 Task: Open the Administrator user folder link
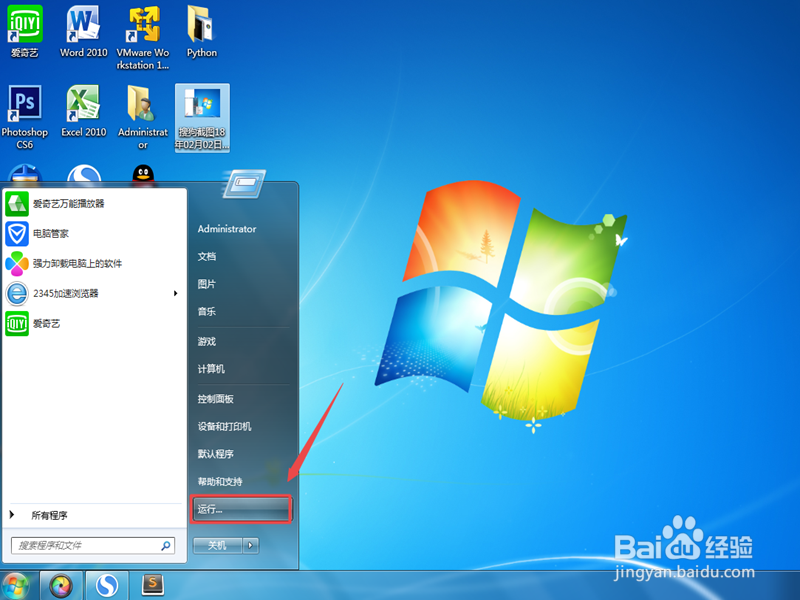pyautogui.click(x=227, y=229)
